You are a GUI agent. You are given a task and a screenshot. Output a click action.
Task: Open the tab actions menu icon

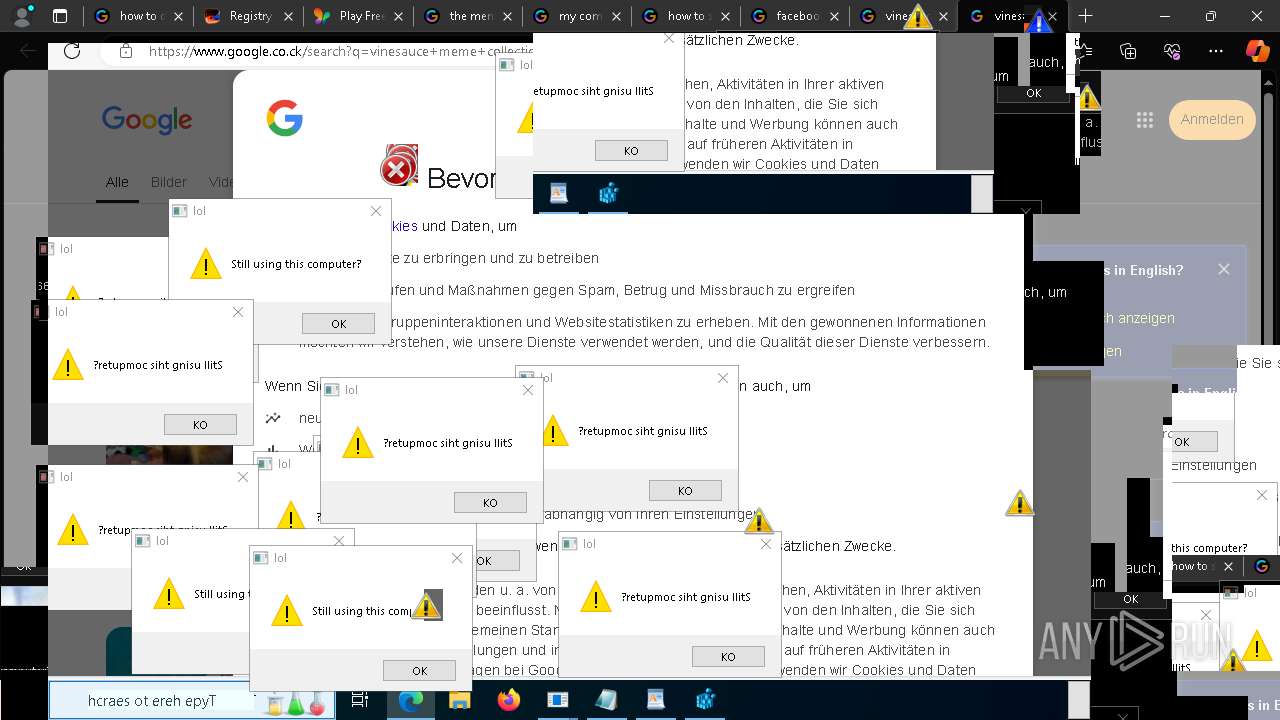60,16
